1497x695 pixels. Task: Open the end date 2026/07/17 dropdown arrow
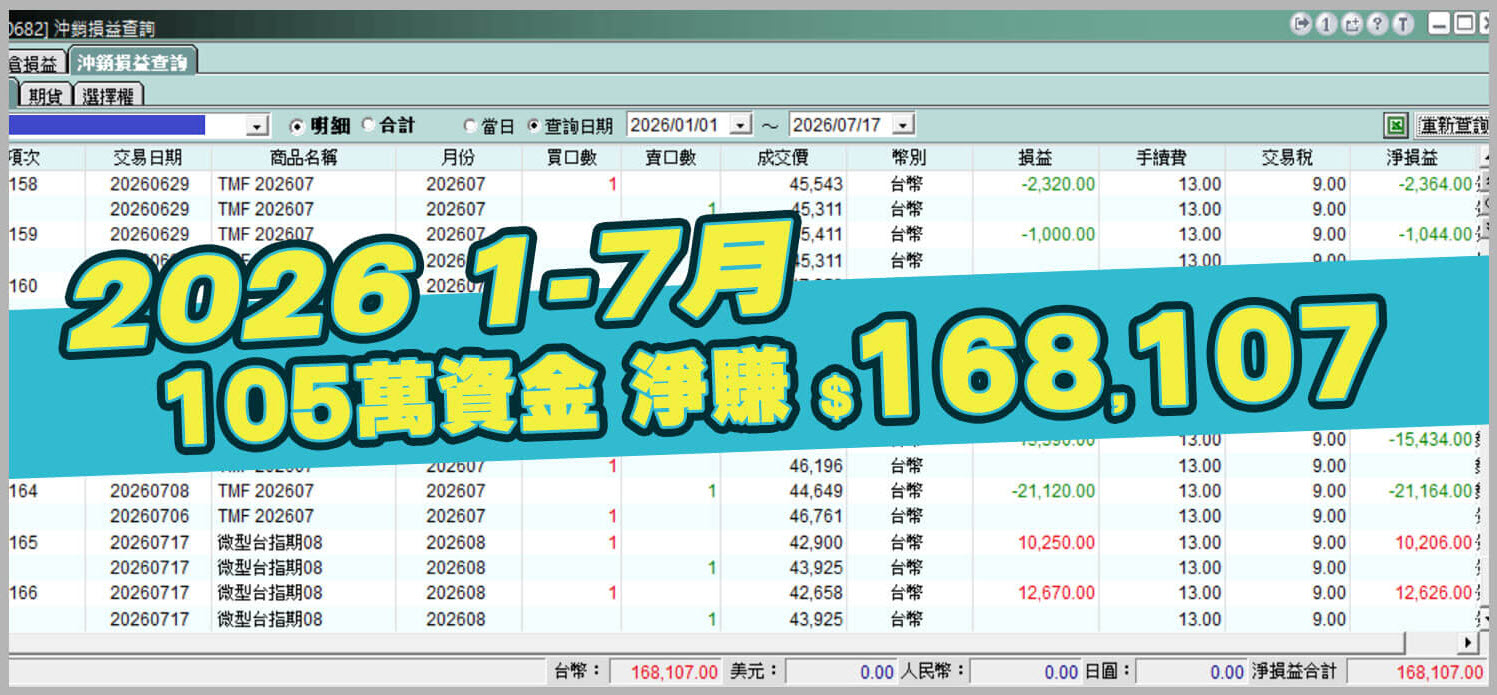903,126
